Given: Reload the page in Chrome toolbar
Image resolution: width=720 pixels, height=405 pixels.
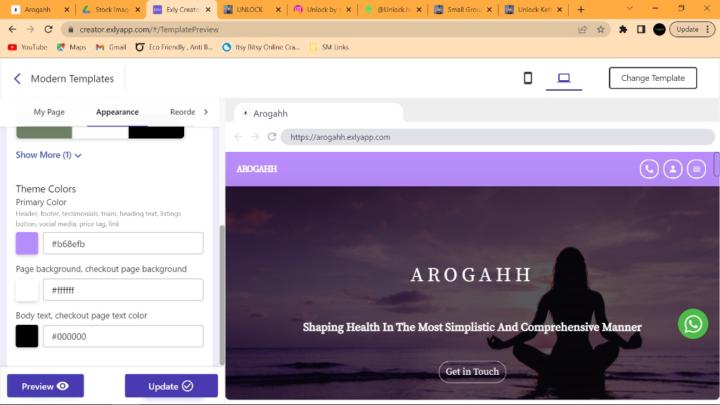Looking at the screenshot, I should pos(48,29).
